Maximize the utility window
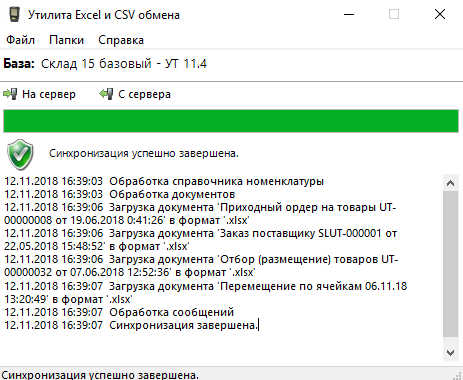Screen dimensions: 463x380 tap(394, 14)
